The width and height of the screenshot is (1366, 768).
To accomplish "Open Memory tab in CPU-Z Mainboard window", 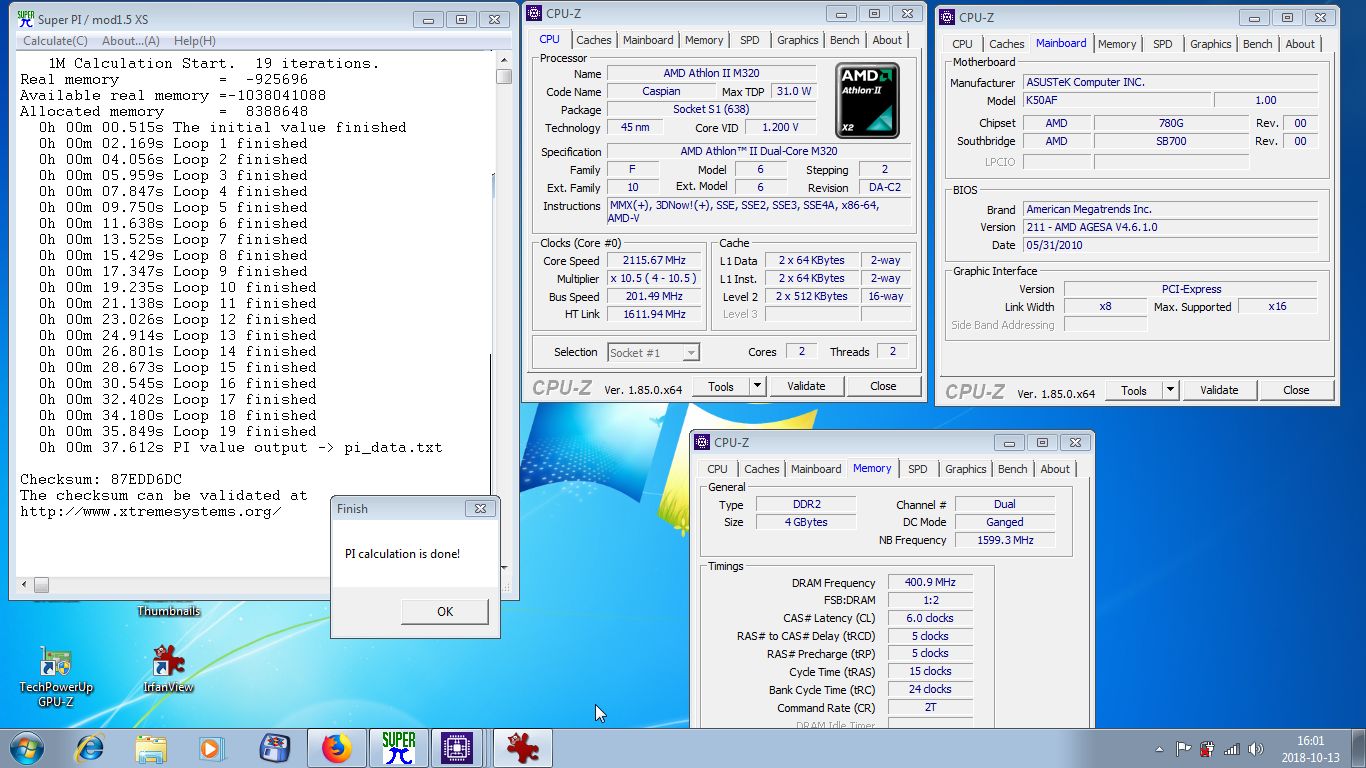I will pos(1117,44).
